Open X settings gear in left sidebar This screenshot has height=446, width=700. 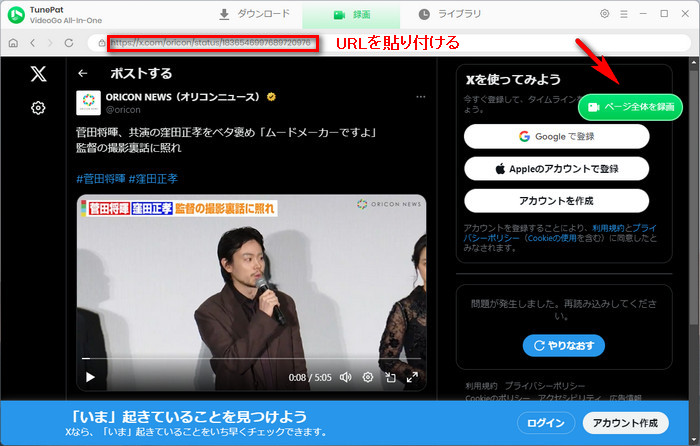coord(38,108)
